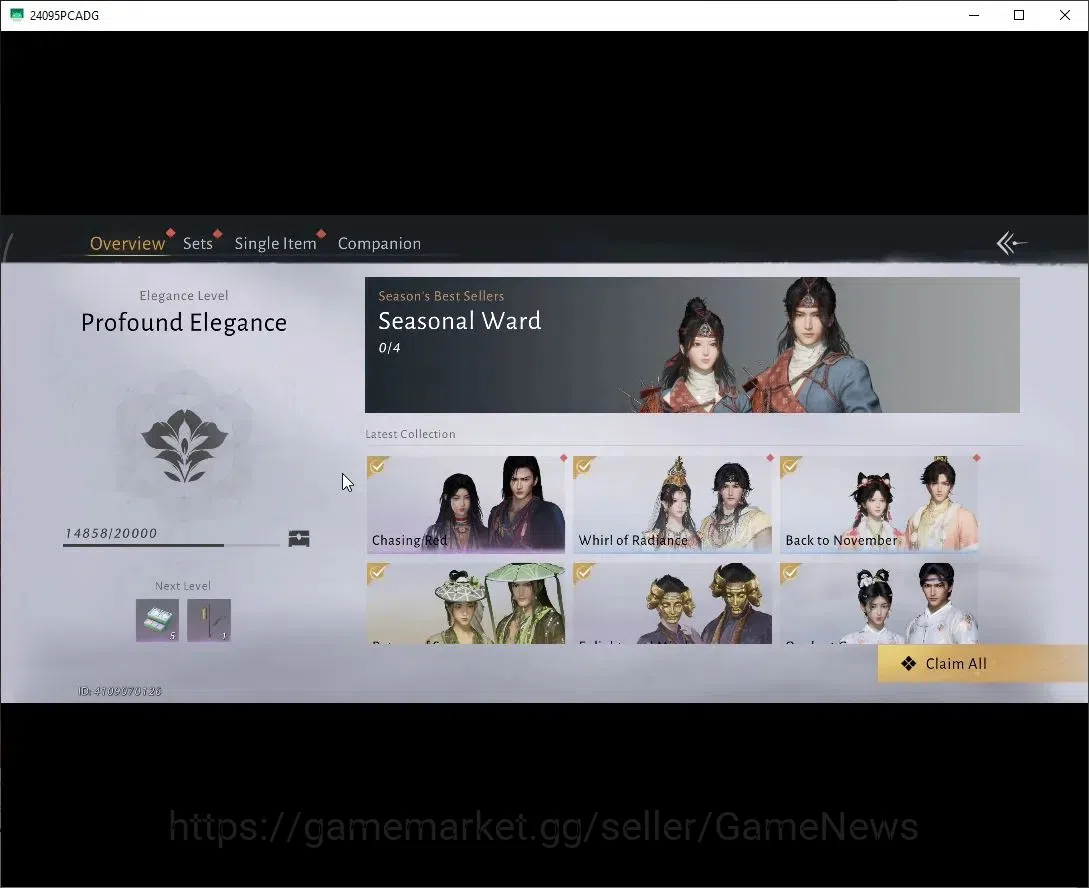Switch to the Sets tab

(x=198, y=244)
